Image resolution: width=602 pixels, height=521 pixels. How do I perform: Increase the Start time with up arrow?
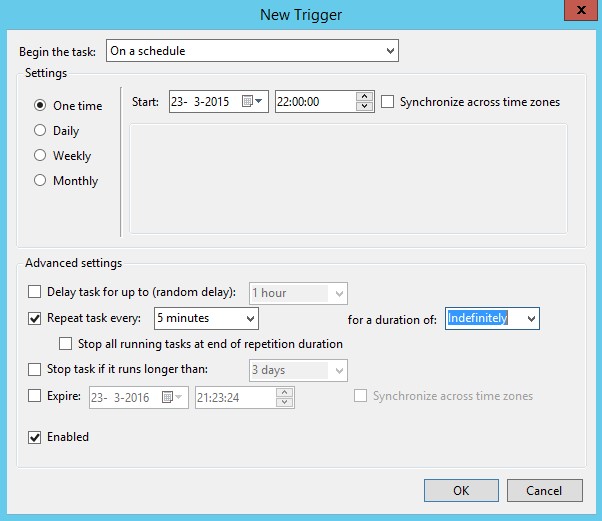[365, 97]
